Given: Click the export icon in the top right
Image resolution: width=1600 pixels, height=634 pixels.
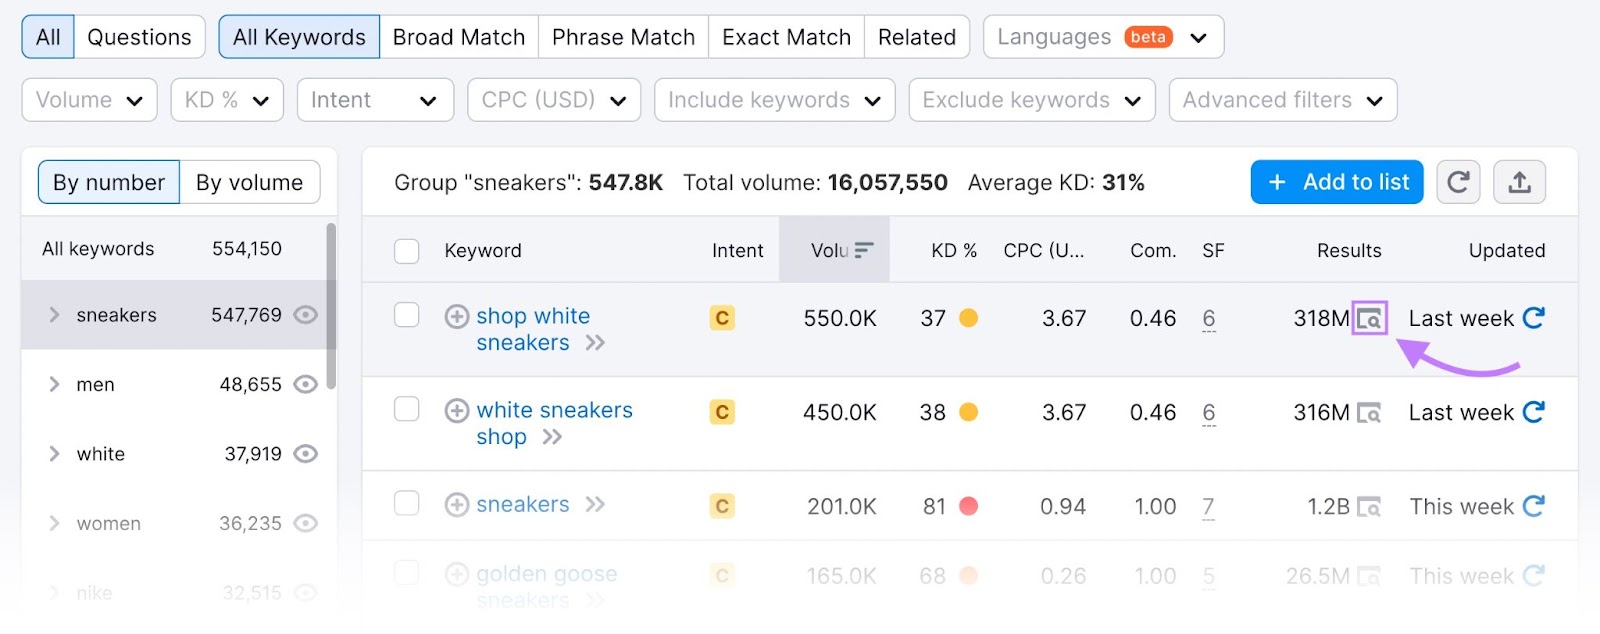Looking at the screenshot, I should click(x=1519, y=182).
